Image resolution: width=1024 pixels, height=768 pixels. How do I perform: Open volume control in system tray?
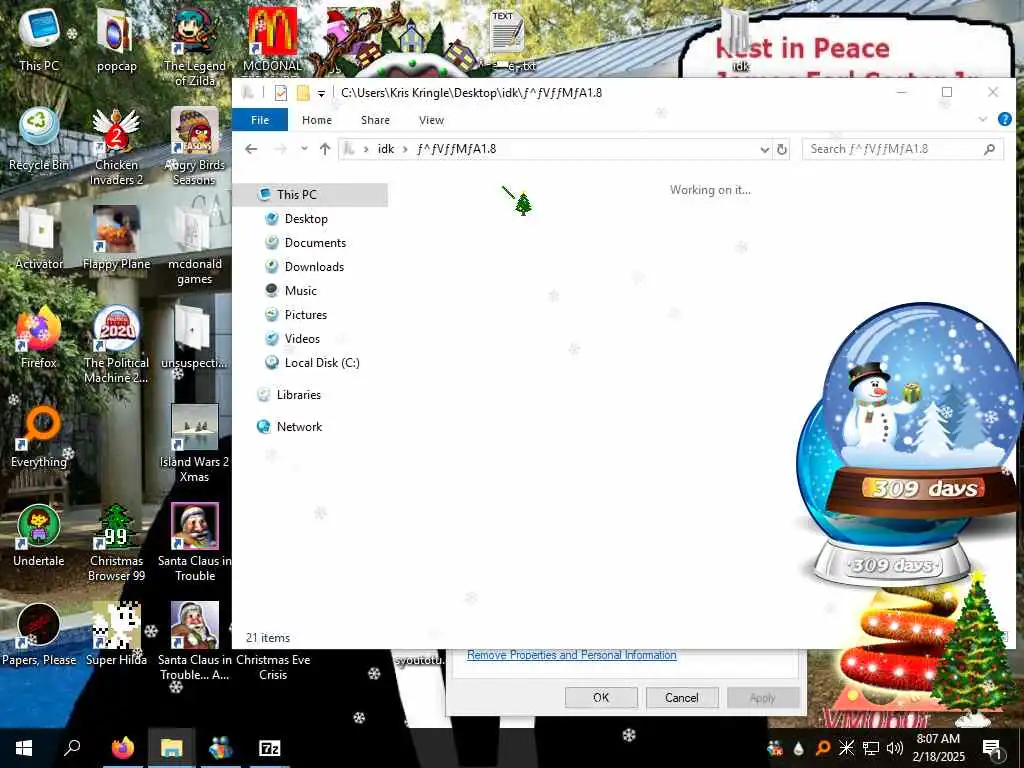point(895,748)
